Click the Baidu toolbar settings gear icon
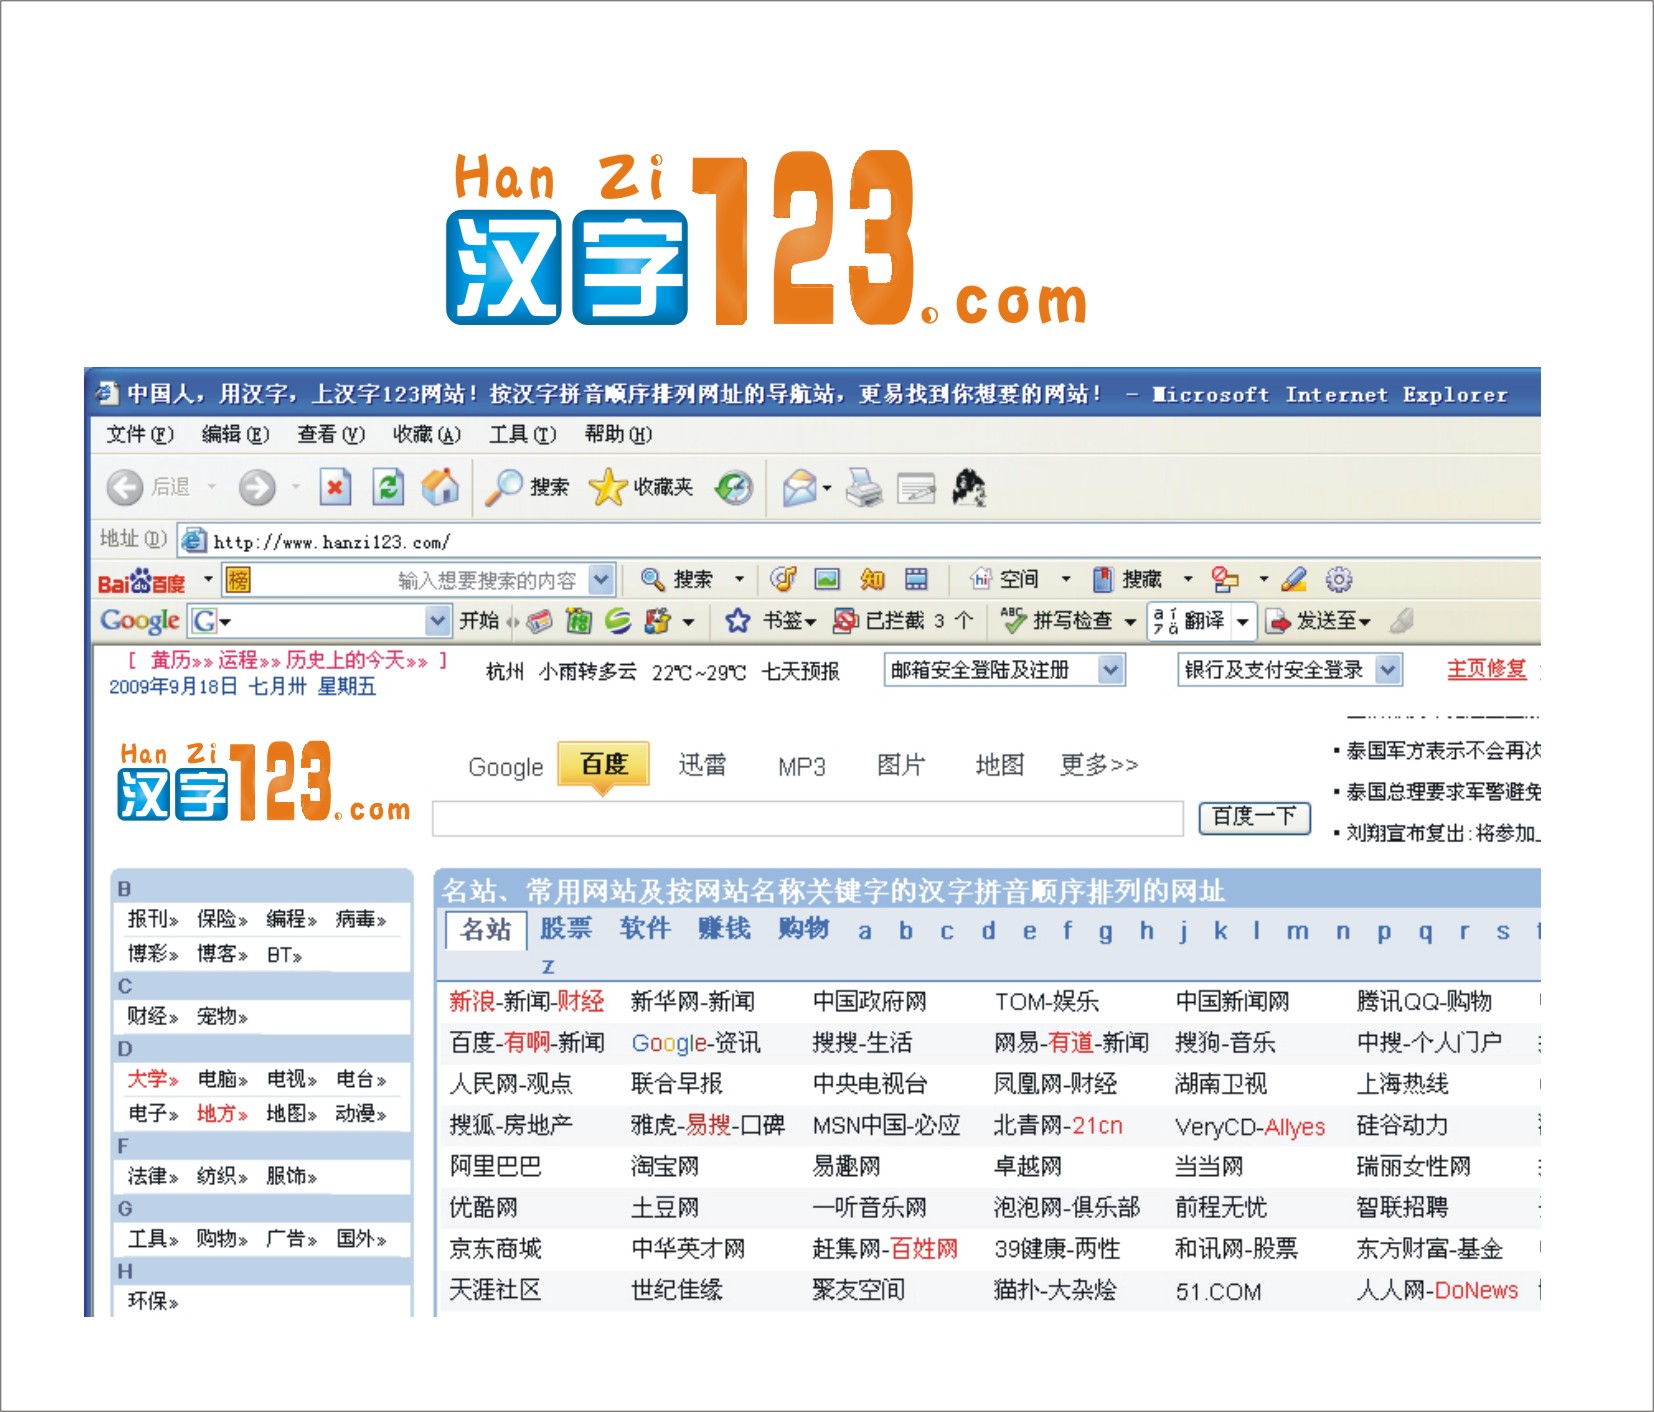 point(1337,579)
